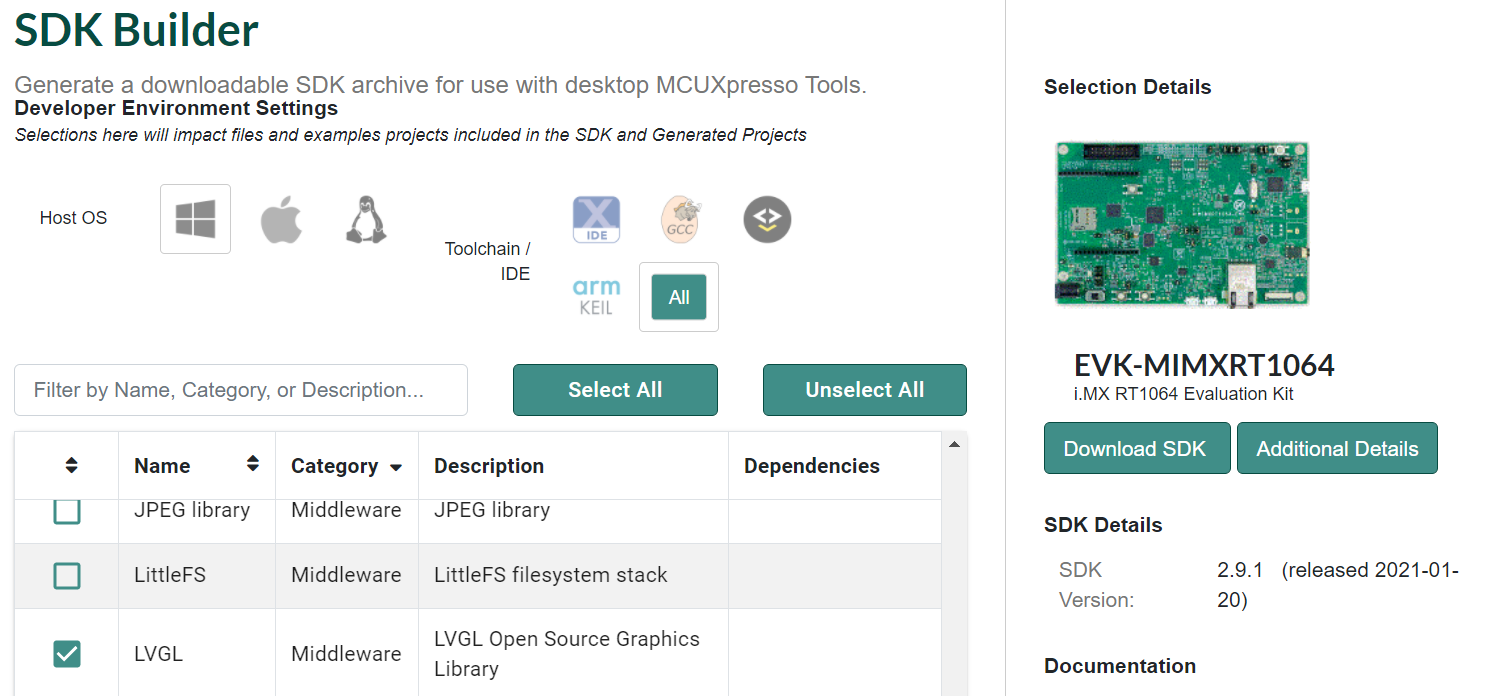The image size is (1489, 696).
Task: Enable the LittleFS middleware checkbox
Action: pyautogui.click(x=66, y=574)
